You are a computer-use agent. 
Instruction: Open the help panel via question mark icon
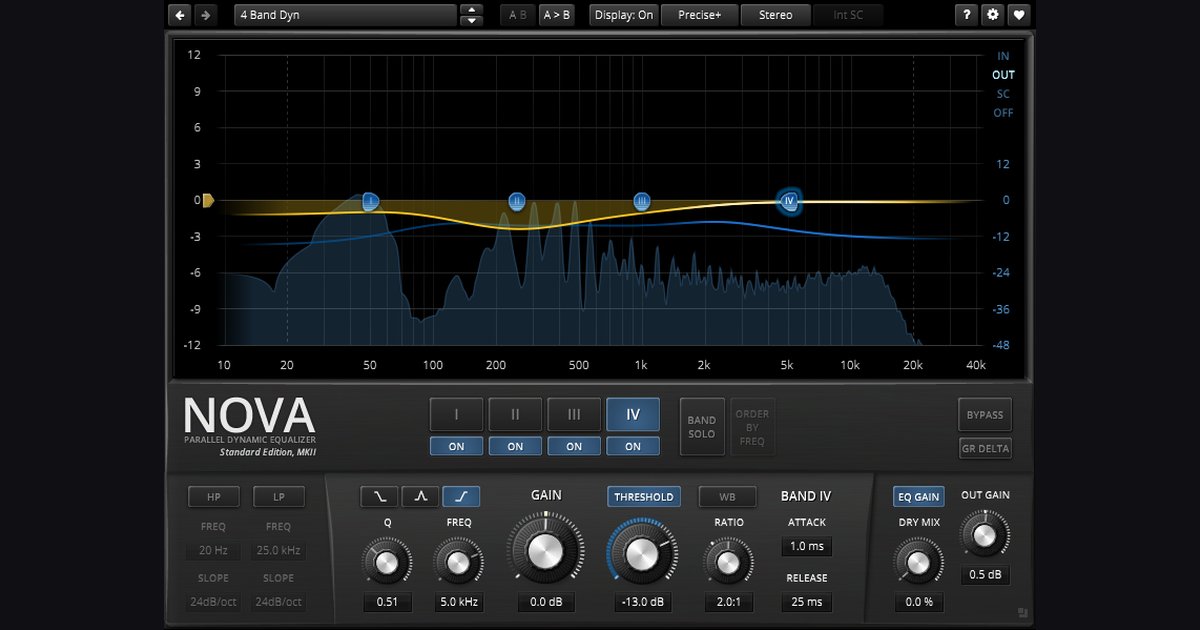click(965, 14)
